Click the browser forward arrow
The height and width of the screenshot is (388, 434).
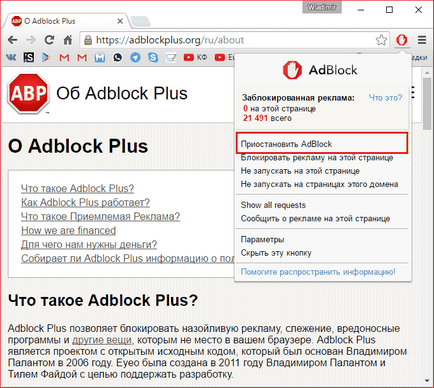pyautogui.click(x=31, y=40)
